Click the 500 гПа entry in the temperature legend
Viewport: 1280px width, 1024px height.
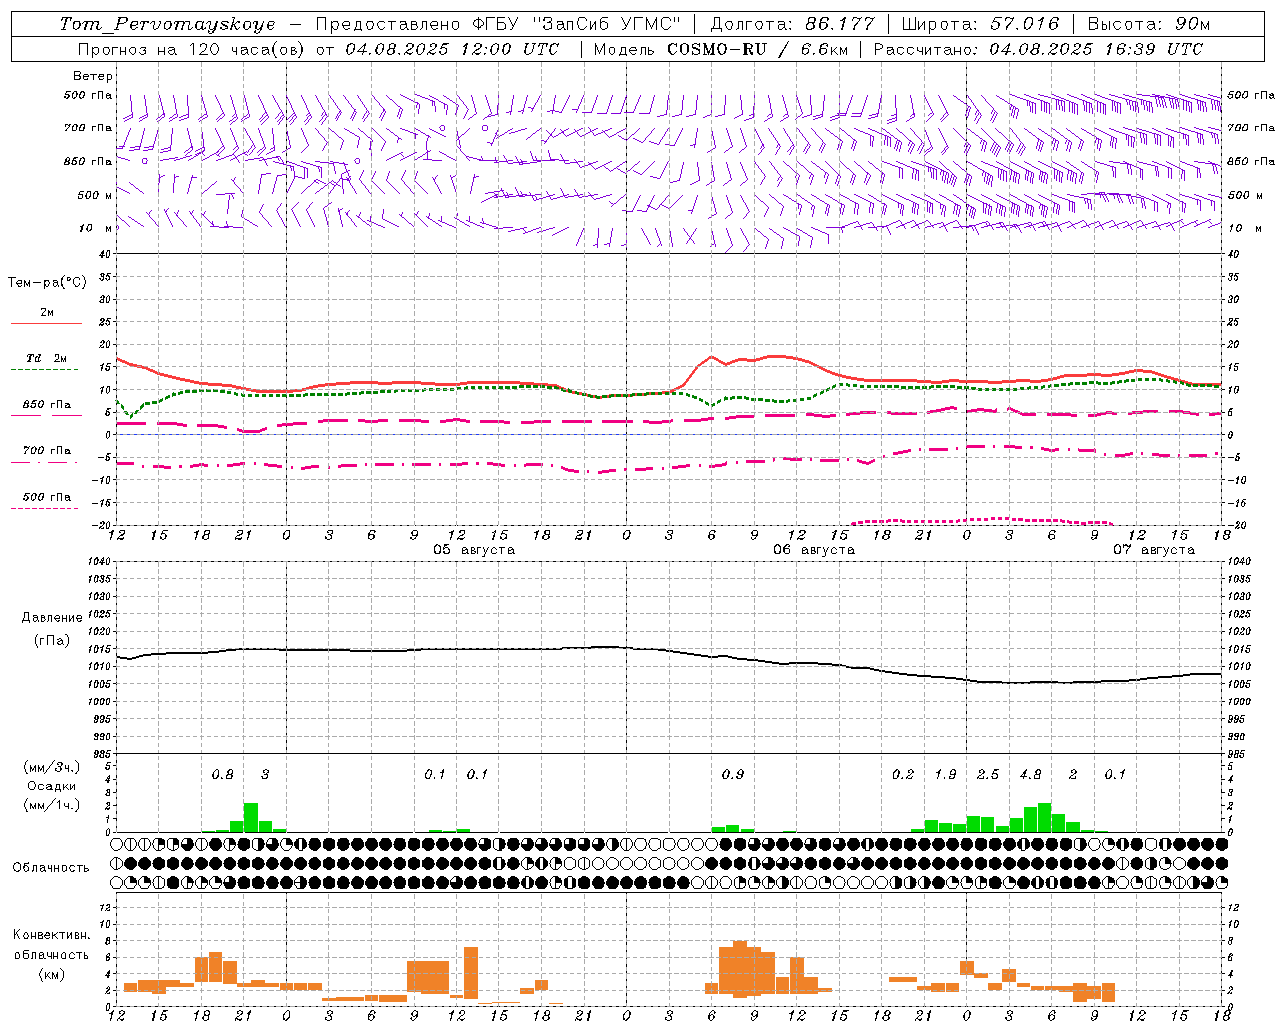(47, 497)
